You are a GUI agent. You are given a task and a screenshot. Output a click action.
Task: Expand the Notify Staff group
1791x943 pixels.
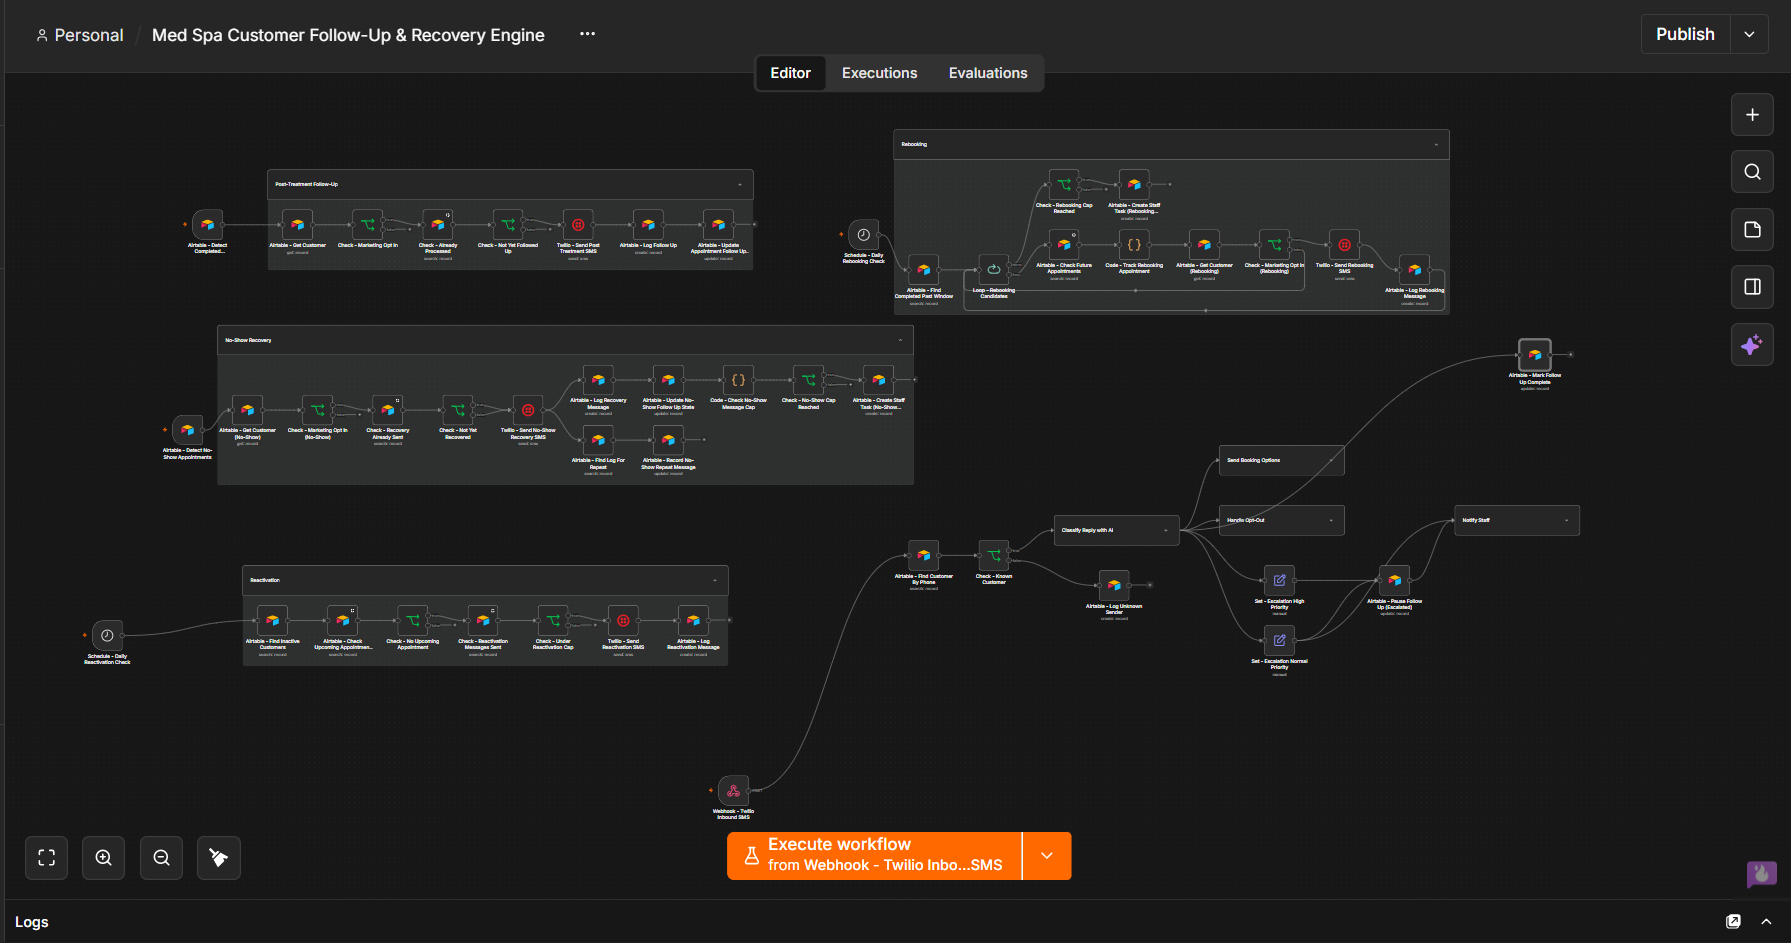point(1566,521)
